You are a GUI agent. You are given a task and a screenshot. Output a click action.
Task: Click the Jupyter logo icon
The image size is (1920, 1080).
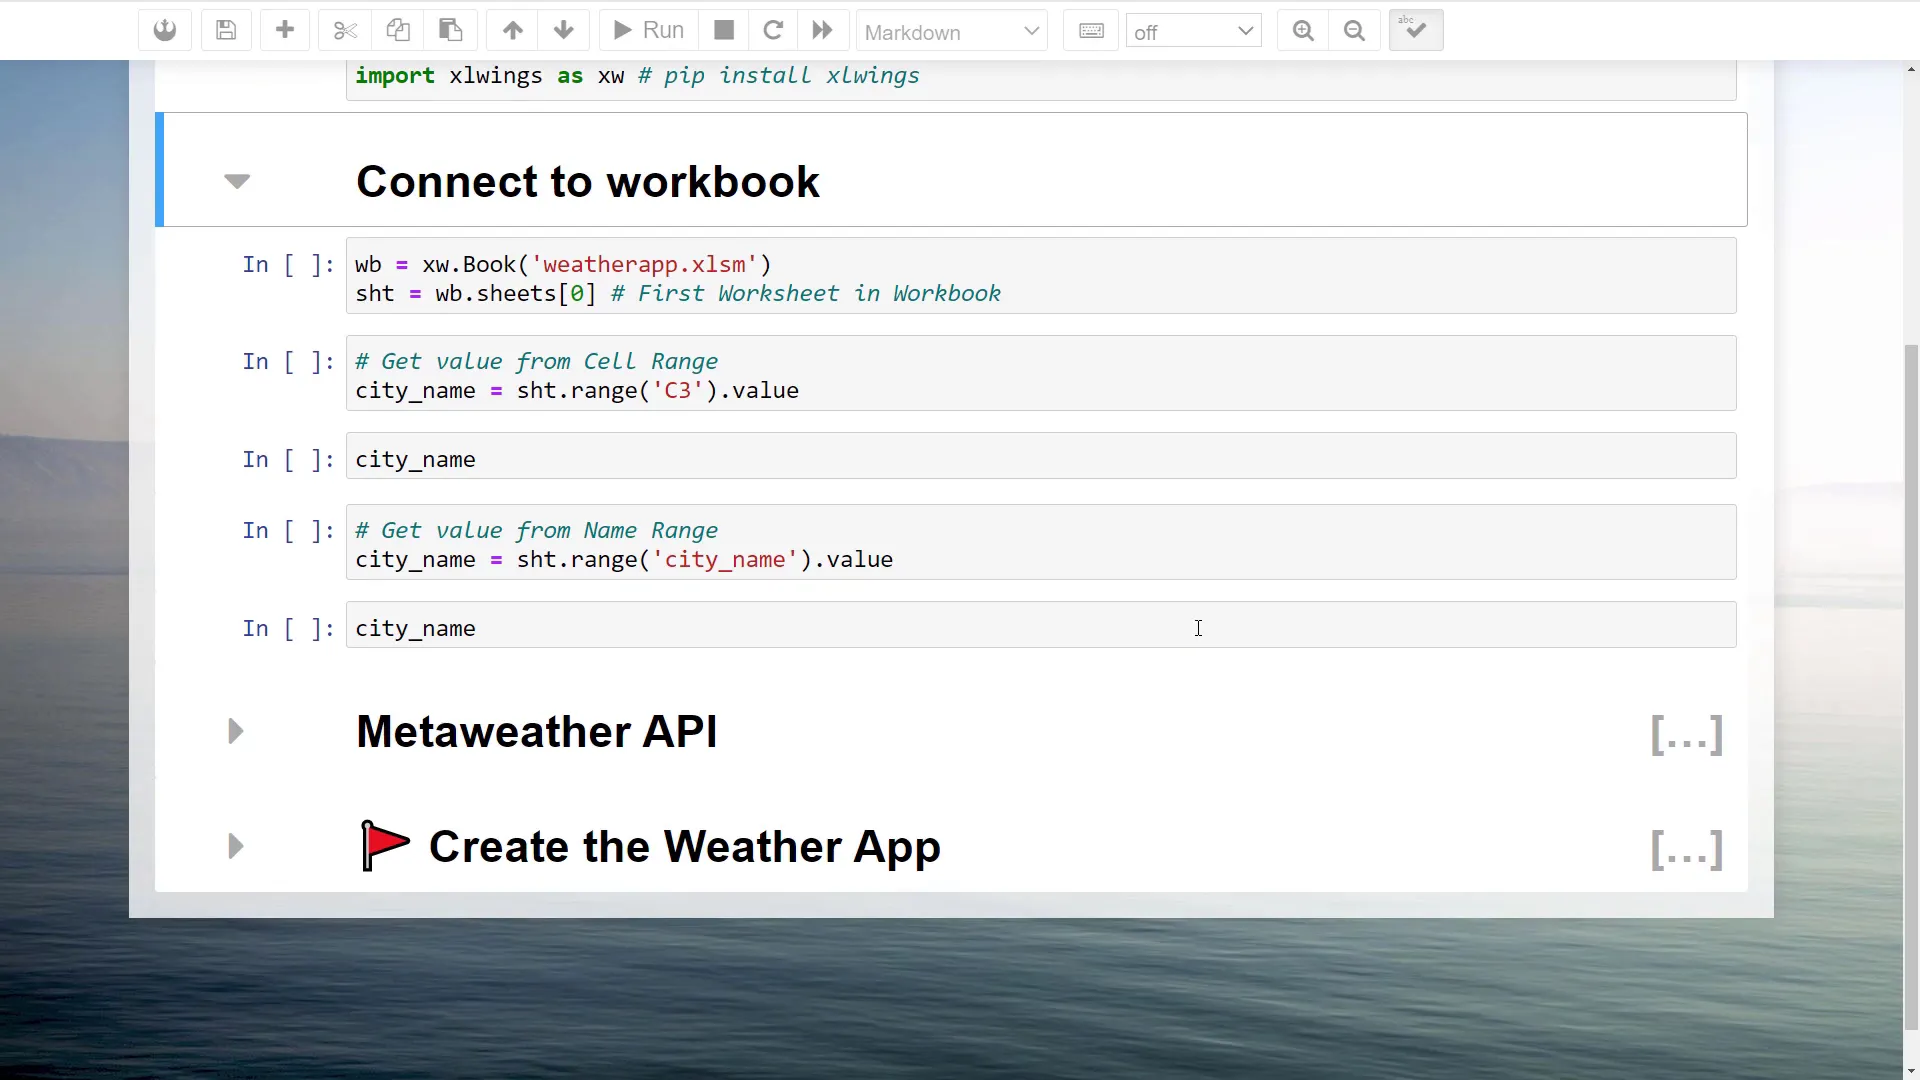point(164,30)
